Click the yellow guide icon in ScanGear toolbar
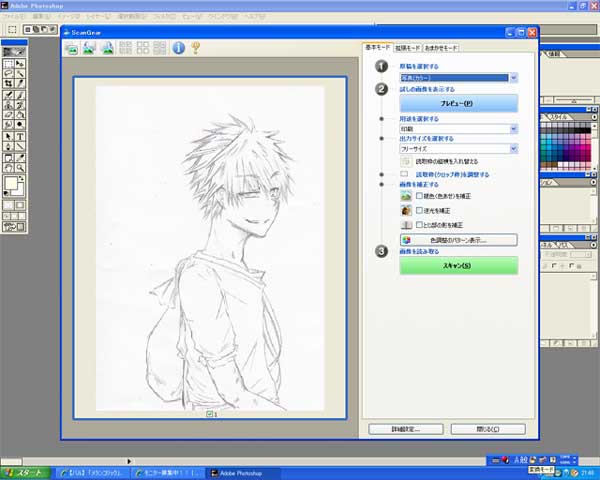The image size is (600, 480). (196, 48)
